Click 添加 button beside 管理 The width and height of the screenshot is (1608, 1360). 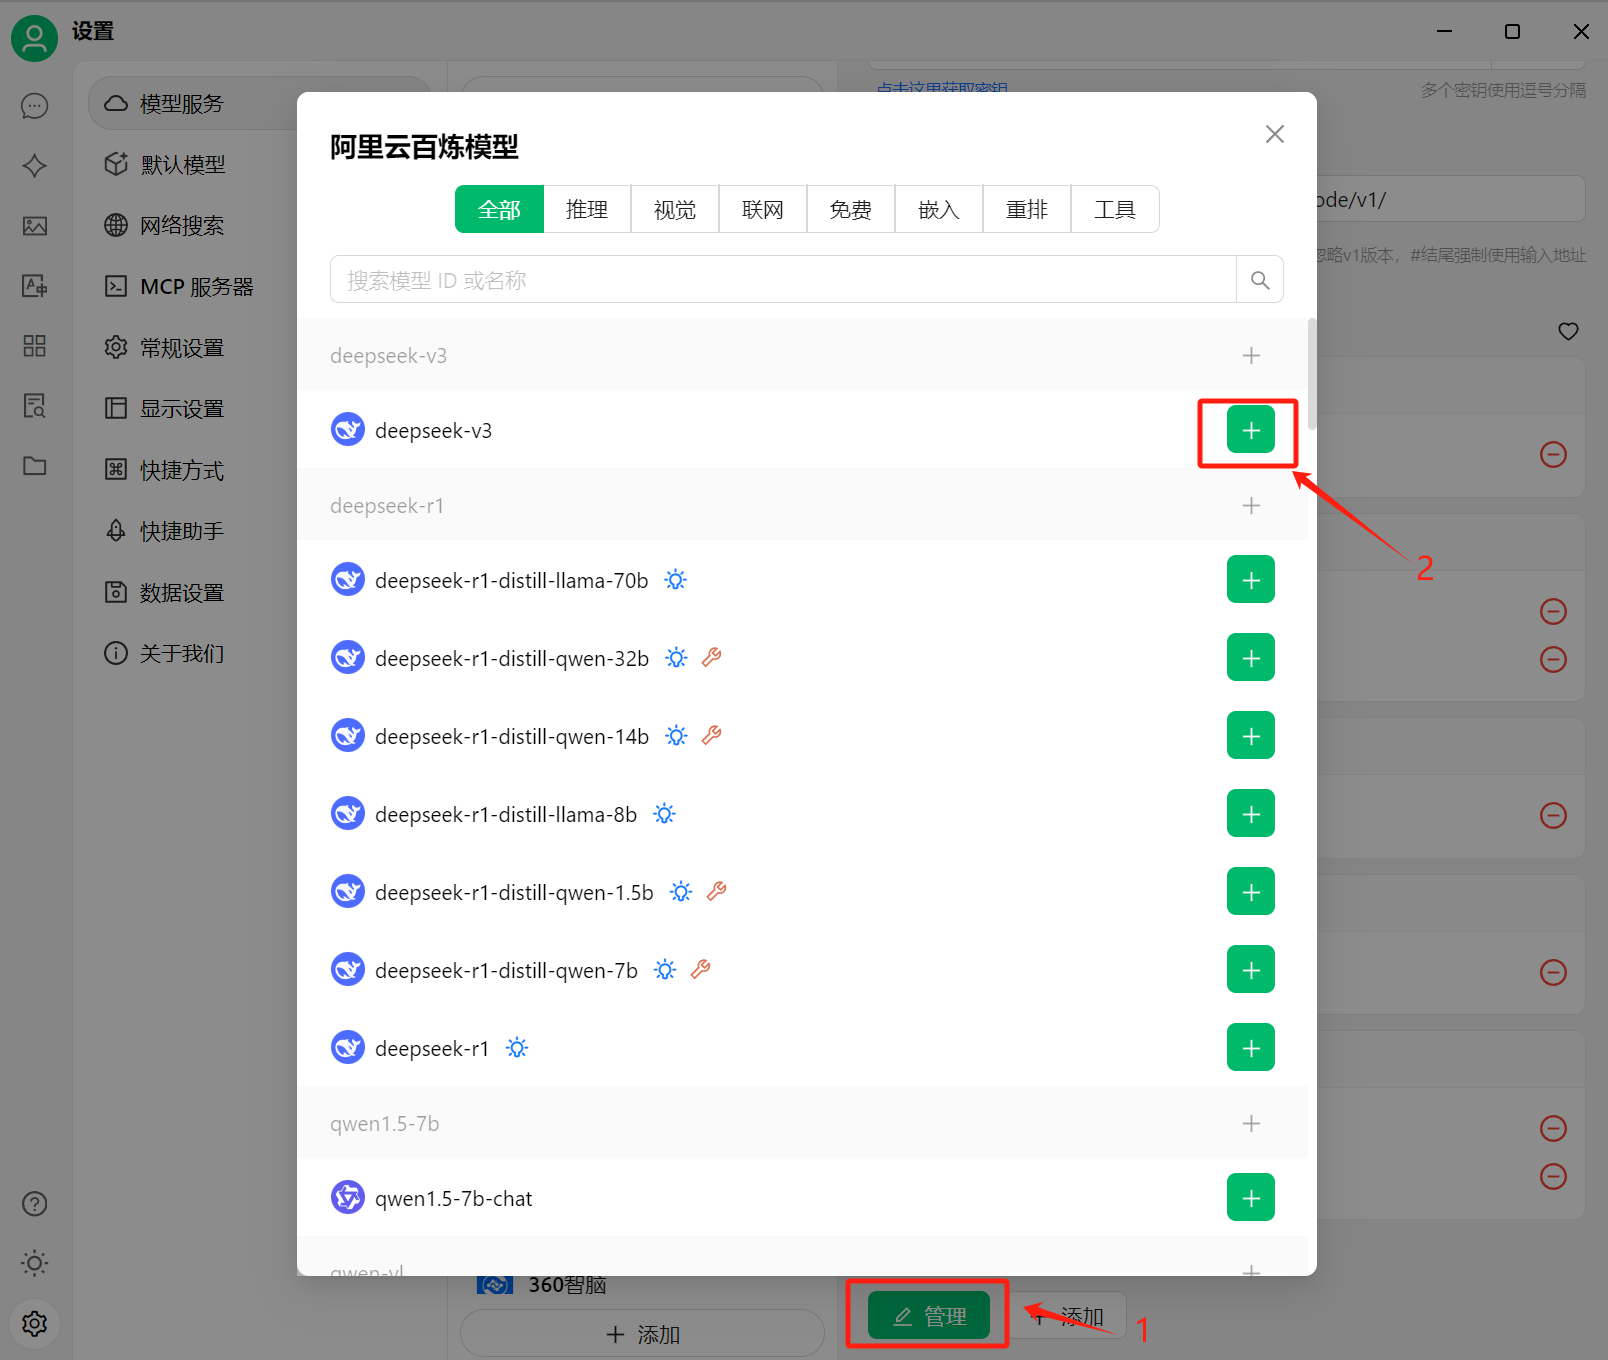coord(1066,1316)
